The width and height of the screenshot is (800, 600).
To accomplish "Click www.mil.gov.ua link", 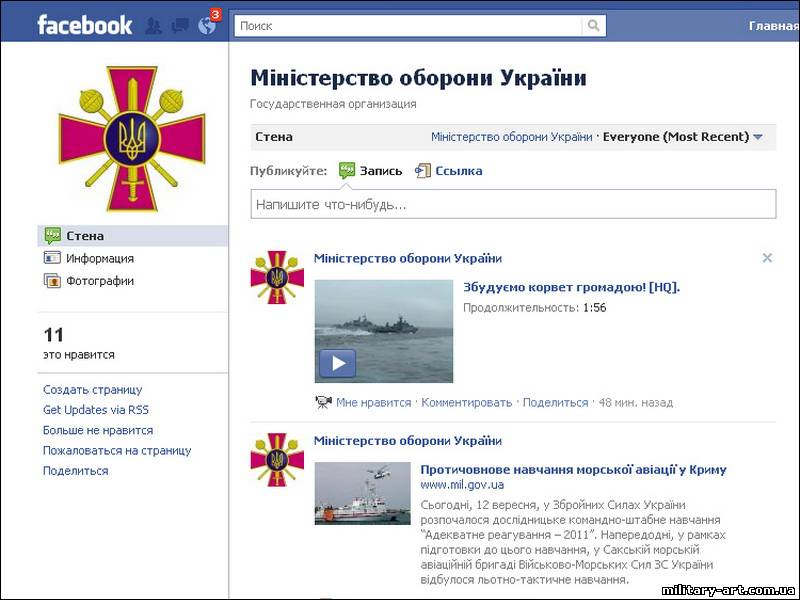I will pos(462,485).
